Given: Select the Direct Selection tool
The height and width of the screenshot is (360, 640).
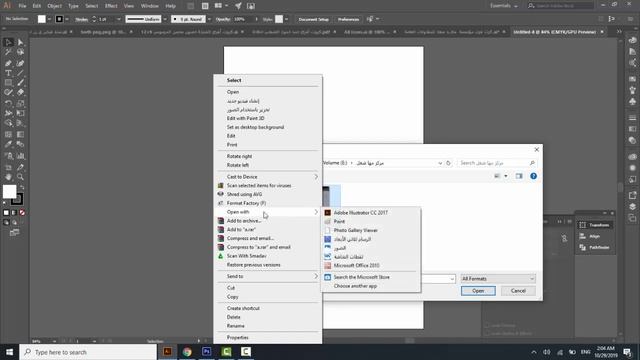Looking at the screenshot, I should [20, 42].
